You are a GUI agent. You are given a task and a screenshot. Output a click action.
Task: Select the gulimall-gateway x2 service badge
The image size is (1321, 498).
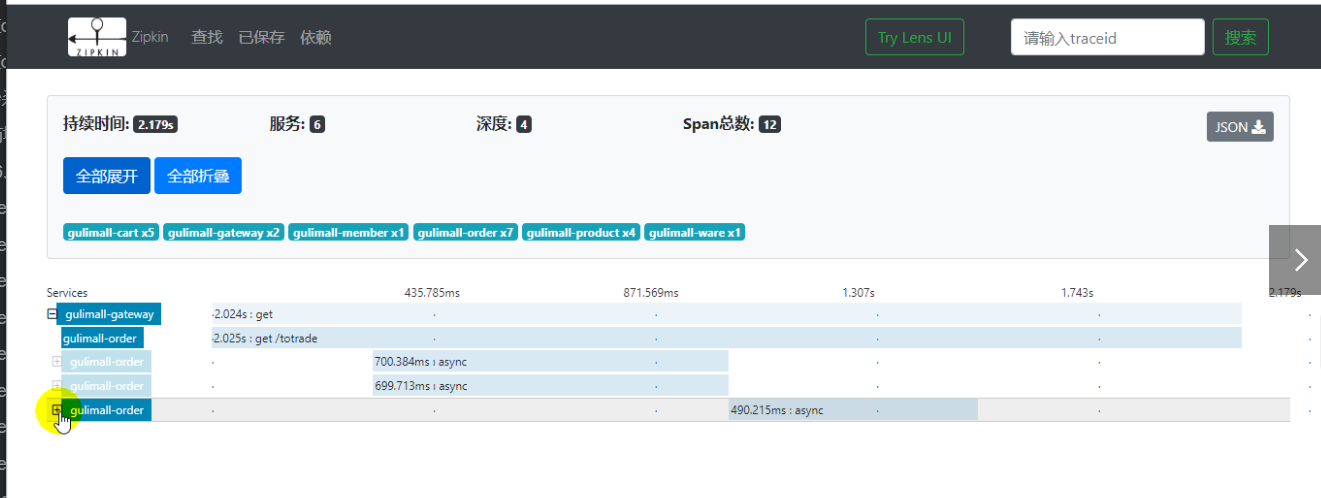224,232
